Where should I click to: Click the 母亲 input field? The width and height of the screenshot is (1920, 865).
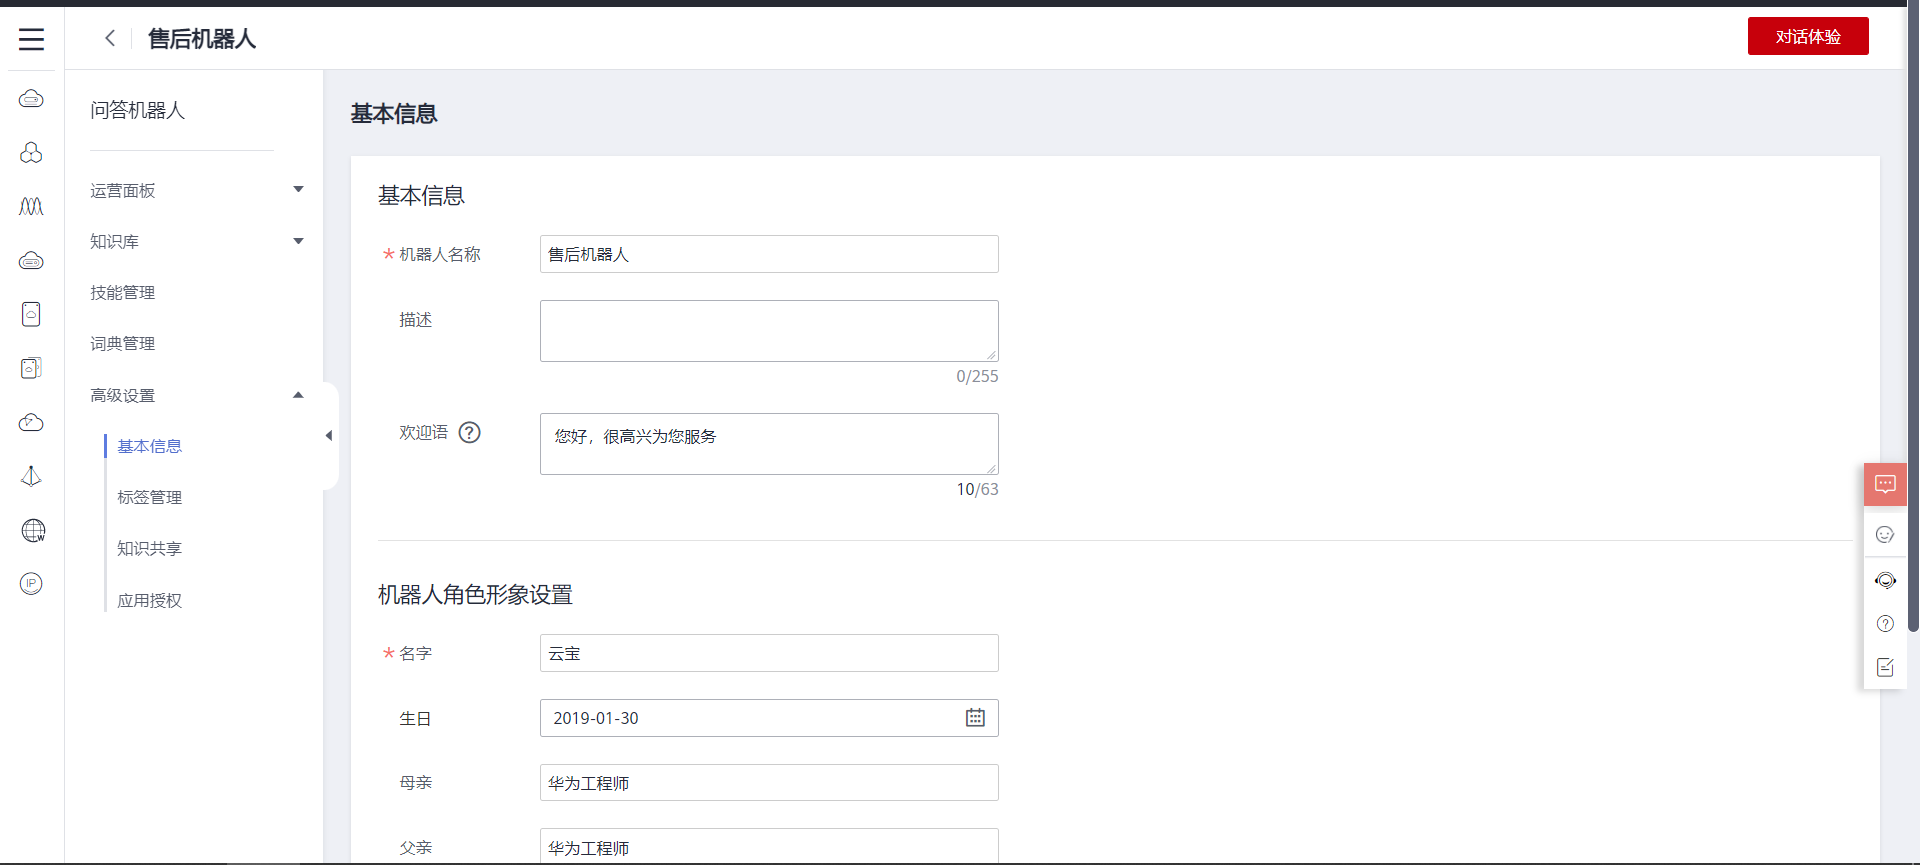[769, 783]
